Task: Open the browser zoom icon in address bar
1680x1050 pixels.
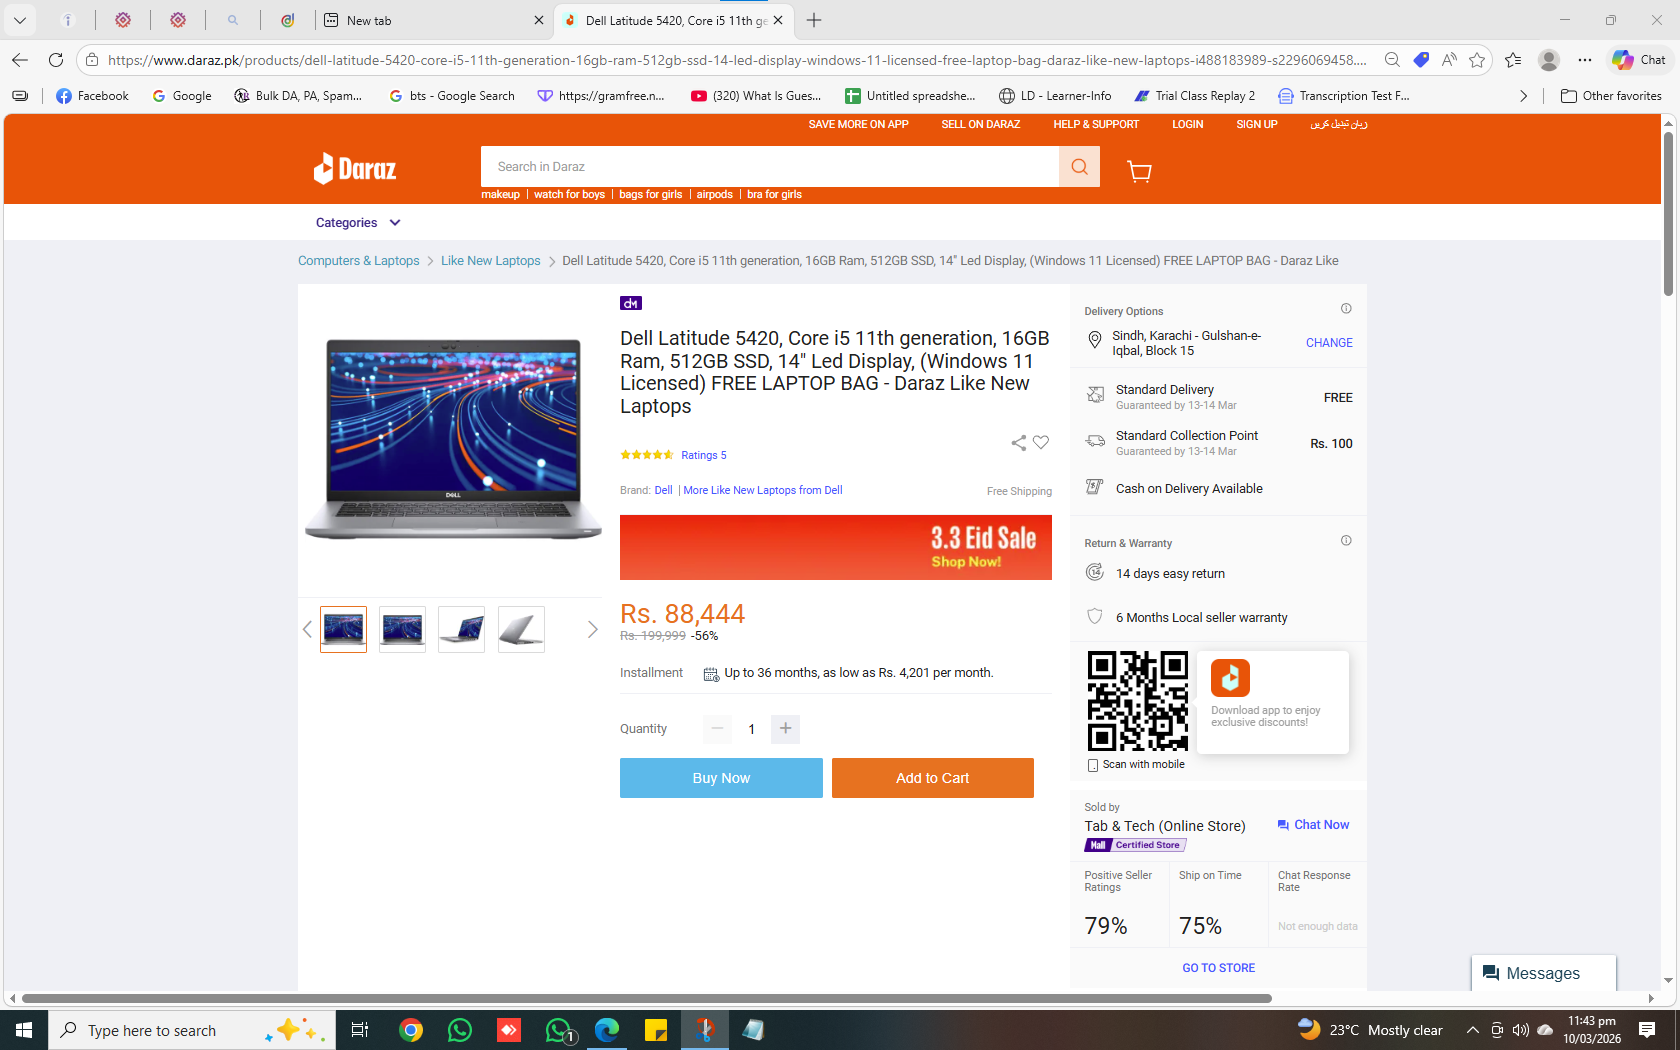Action: tap(1392, 60)
